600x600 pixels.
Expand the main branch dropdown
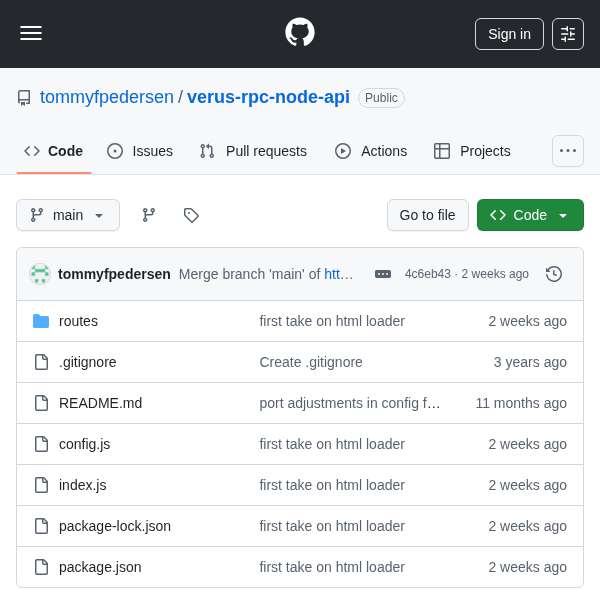[68, 215]
